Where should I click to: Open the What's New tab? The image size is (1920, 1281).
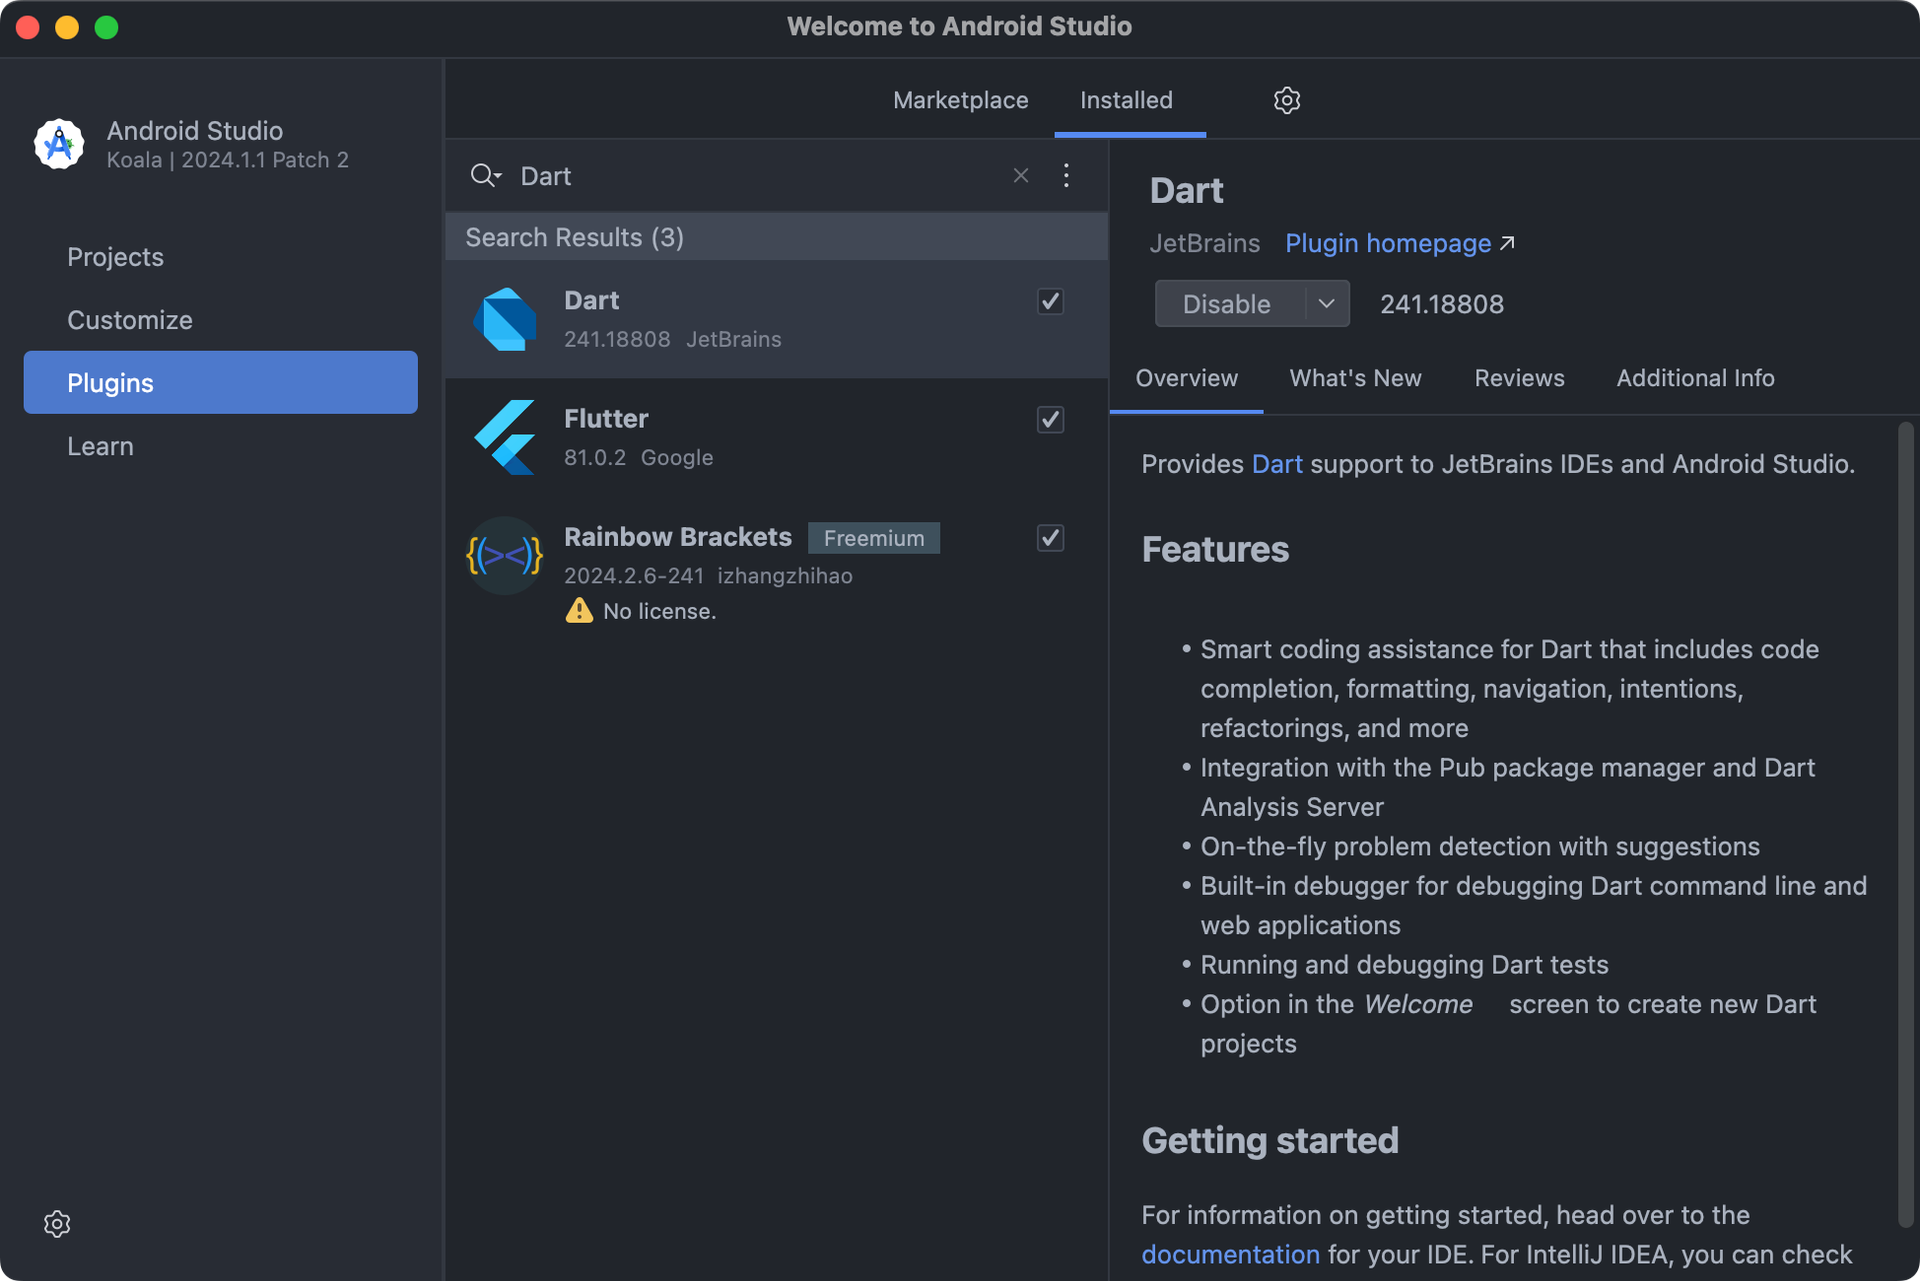[x=1355, y=378]
